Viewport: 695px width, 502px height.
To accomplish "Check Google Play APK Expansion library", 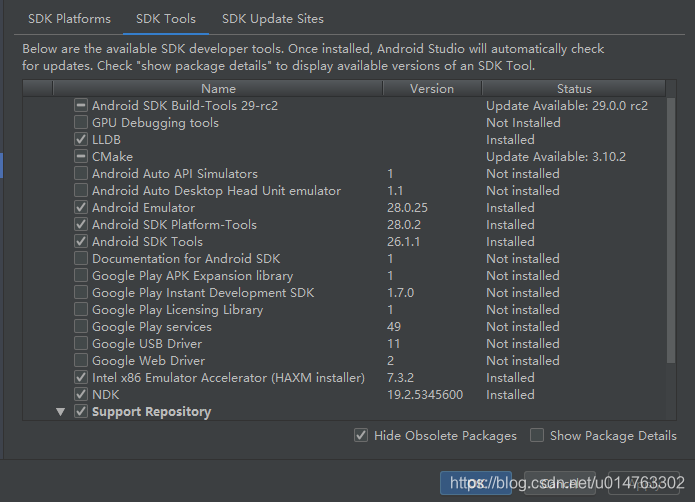I will click(x=81, y=275).
